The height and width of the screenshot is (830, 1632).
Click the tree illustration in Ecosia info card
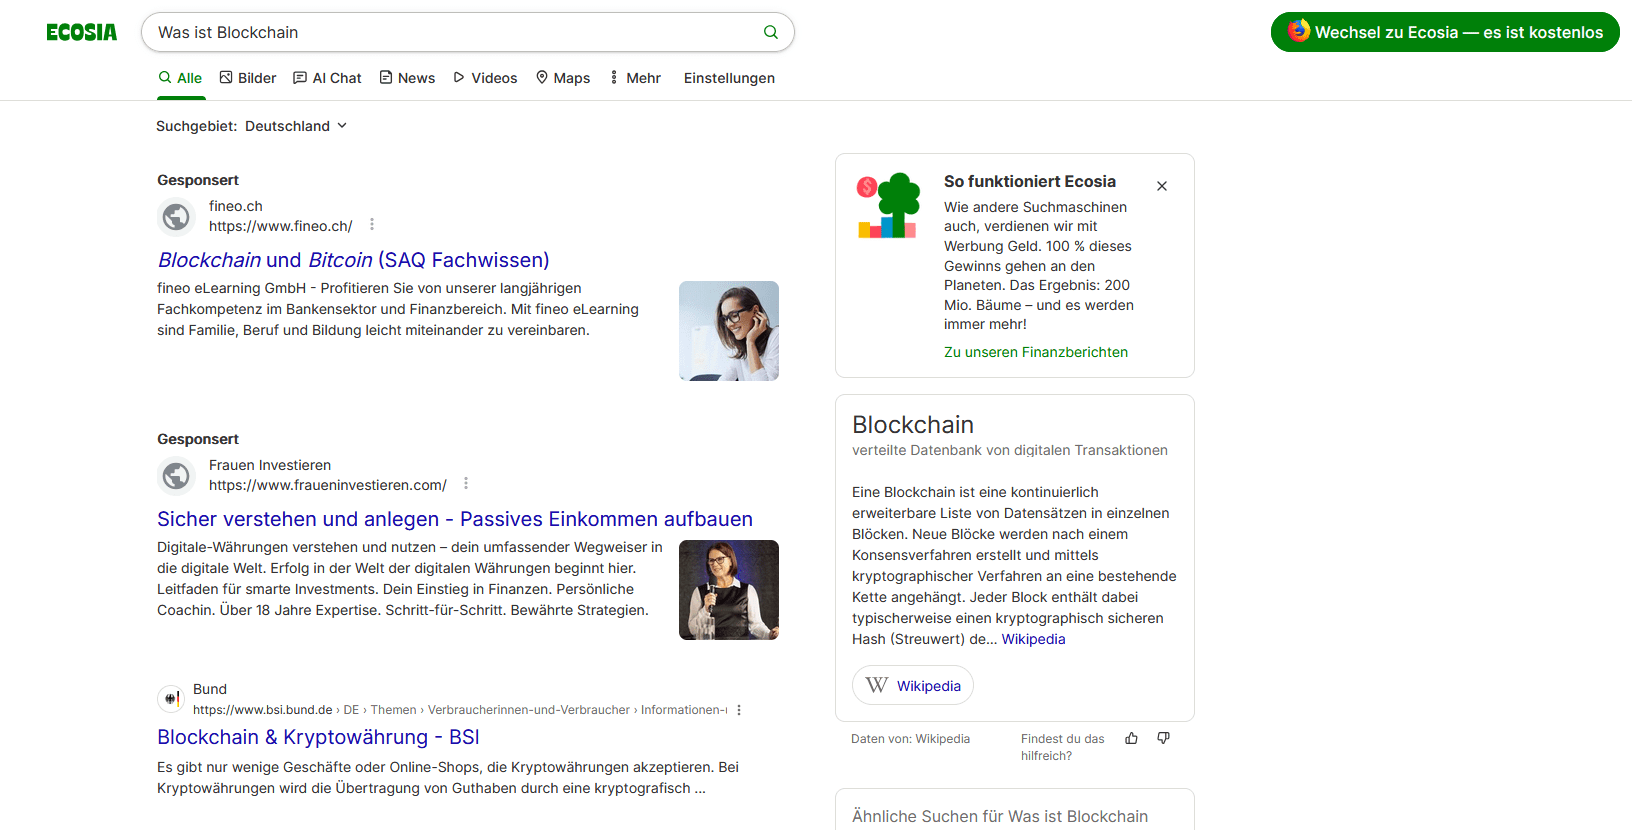click(x=888, y=205)
